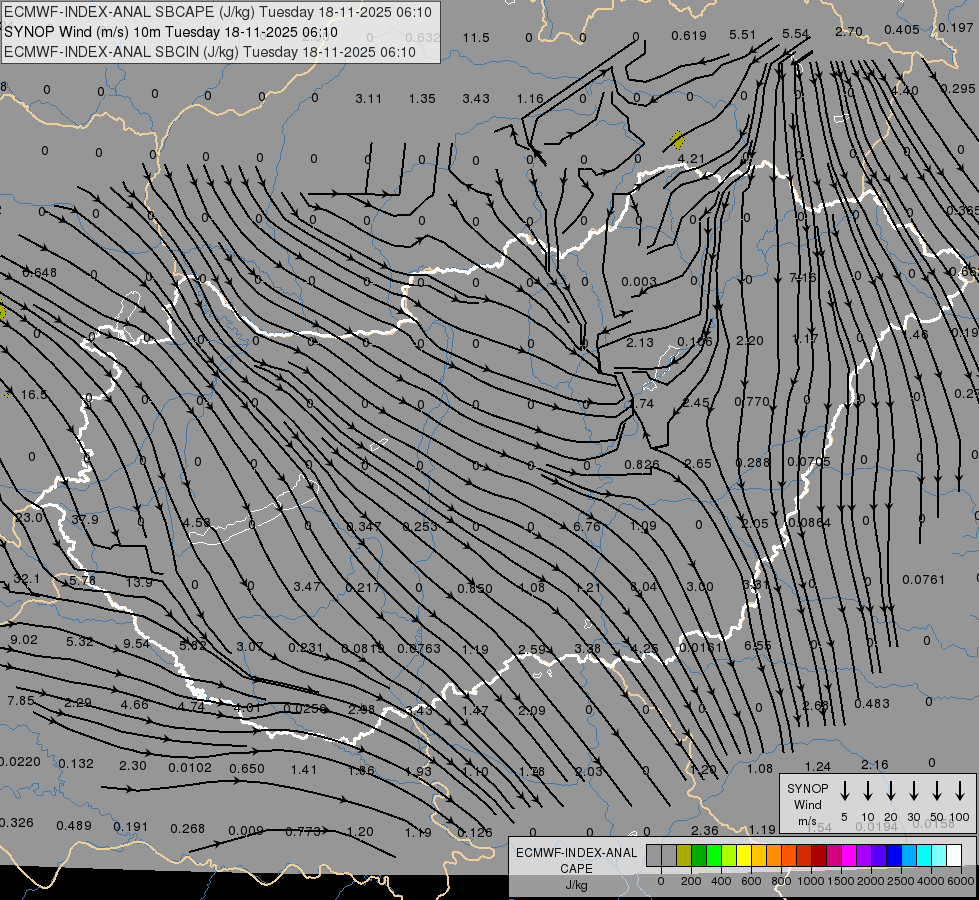Click the map value 5.51
Screen dimensions: 979x900
pyautogui.click(x=742, y=35)
